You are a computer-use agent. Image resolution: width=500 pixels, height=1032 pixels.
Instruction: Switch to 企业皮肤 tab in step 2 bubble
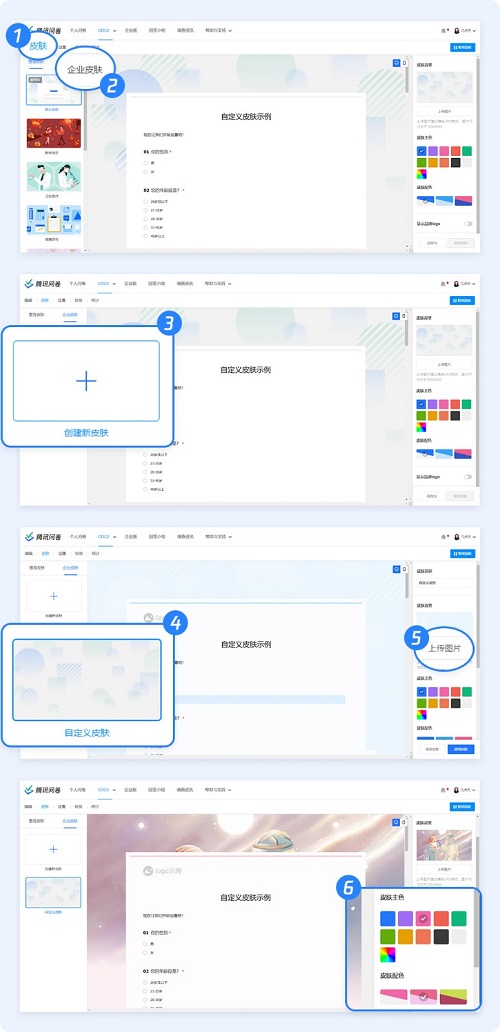(x=86, y=69)
